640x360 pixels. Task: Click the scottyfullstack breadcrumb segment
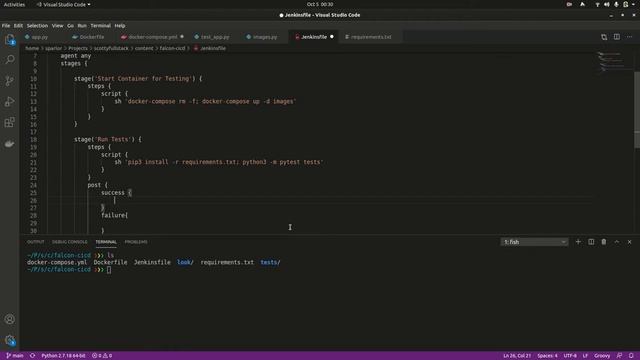(111, 48)
